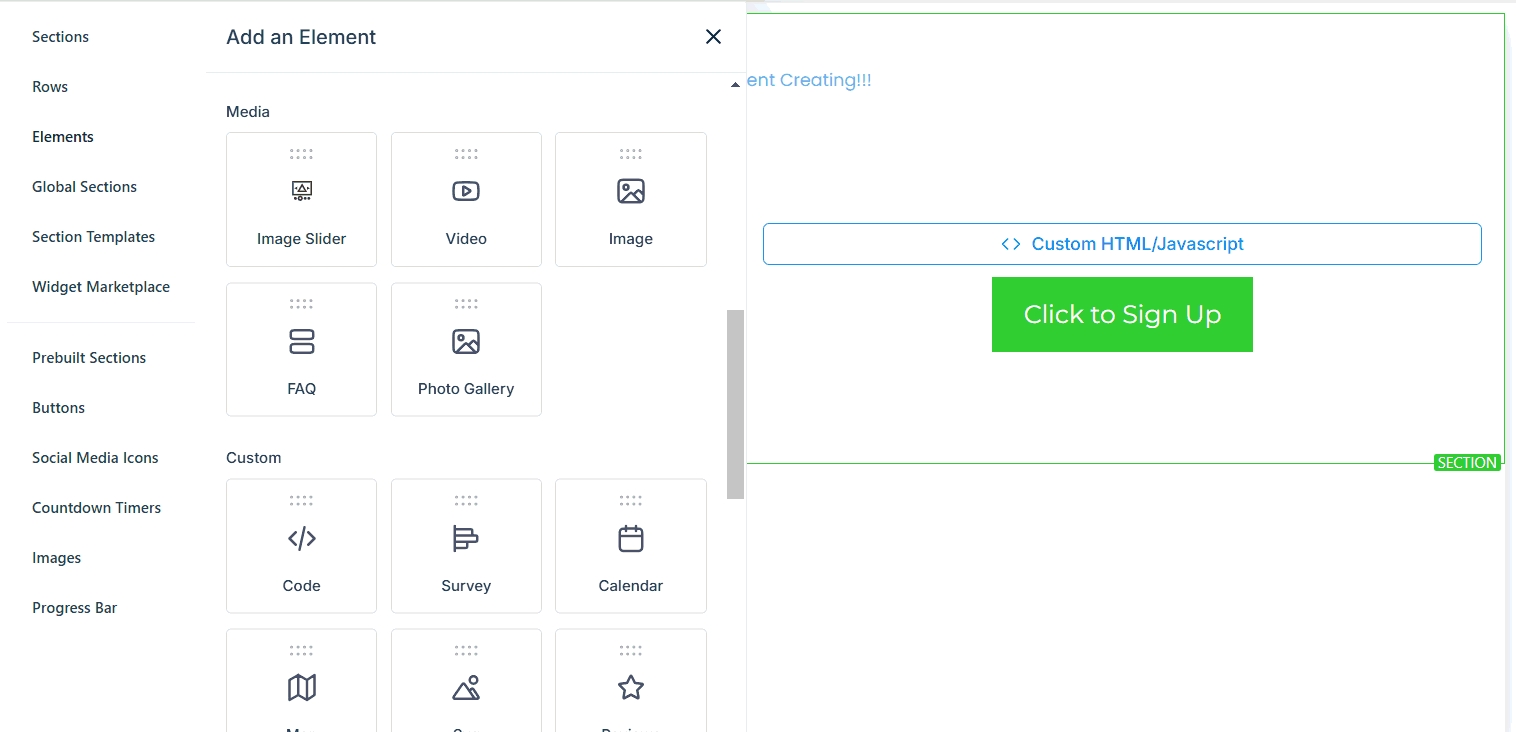Click the green Click to Sign Up button
This screenshot has height=732, width=1516.
1122,314
